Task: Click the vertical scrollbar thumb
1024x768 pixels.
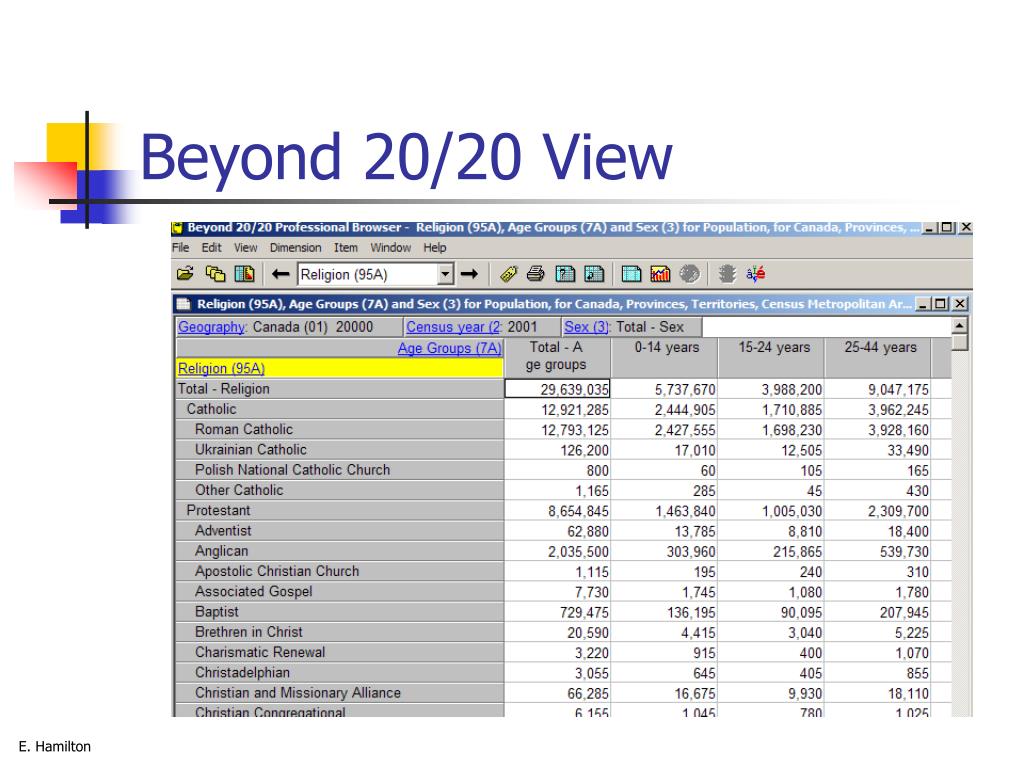Action: click(x=959, y=342)
